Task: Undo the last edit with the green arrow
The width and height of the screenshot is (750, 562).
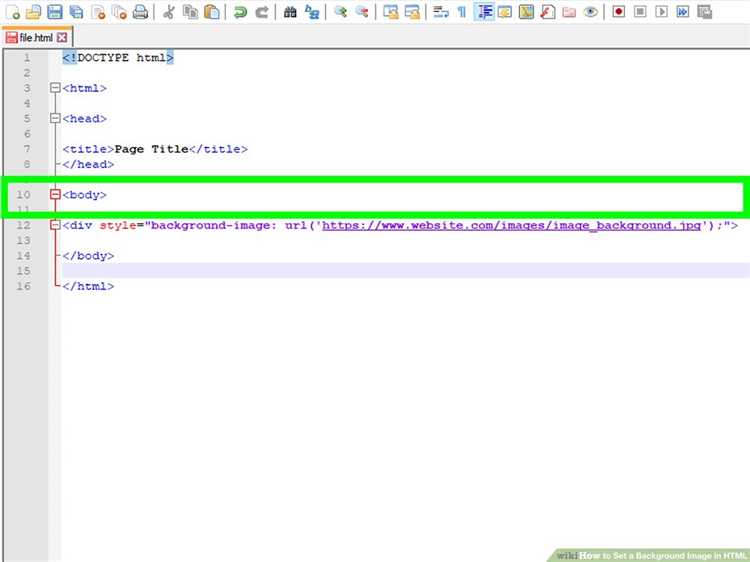Action: [240, 12]
